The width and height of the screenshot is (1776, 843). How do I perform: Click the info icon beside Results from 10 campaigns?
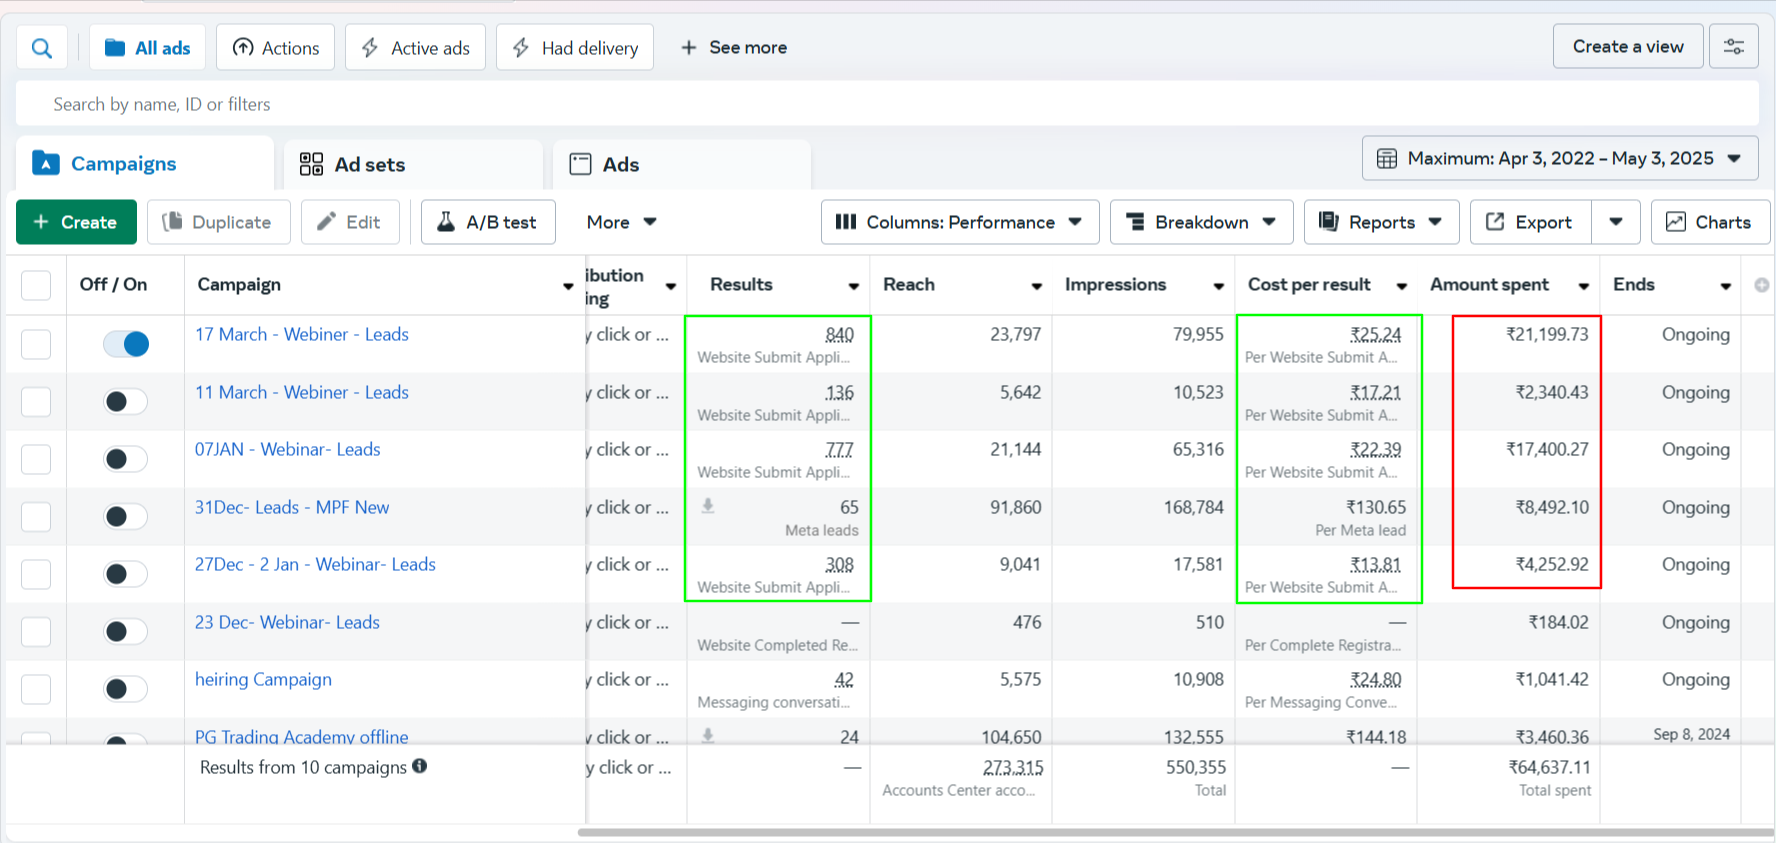420,766
